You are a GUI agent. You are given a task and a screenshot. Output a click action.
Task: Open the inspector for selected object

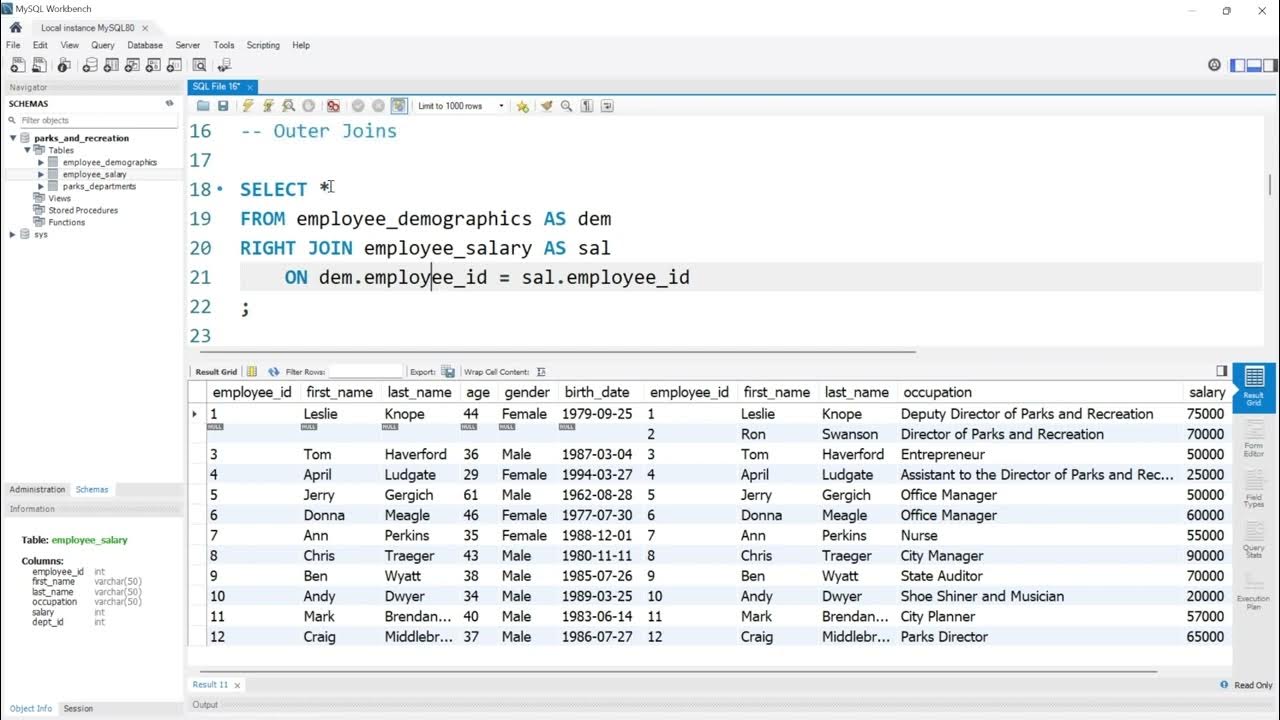(x=64, y=65)
